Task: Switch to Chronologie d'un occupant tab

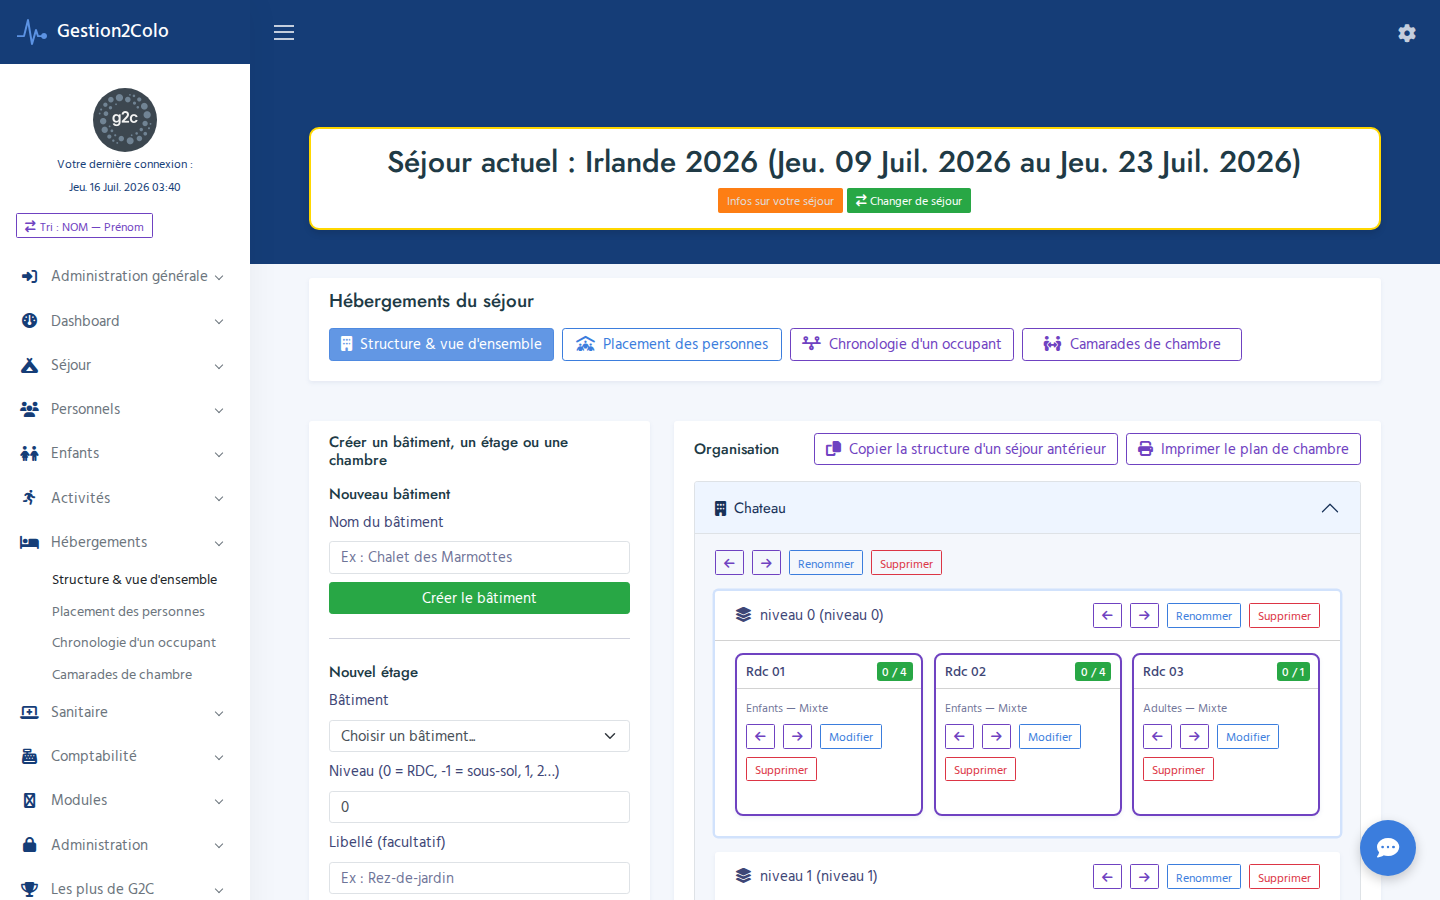Action: click(x=902, y=344)
